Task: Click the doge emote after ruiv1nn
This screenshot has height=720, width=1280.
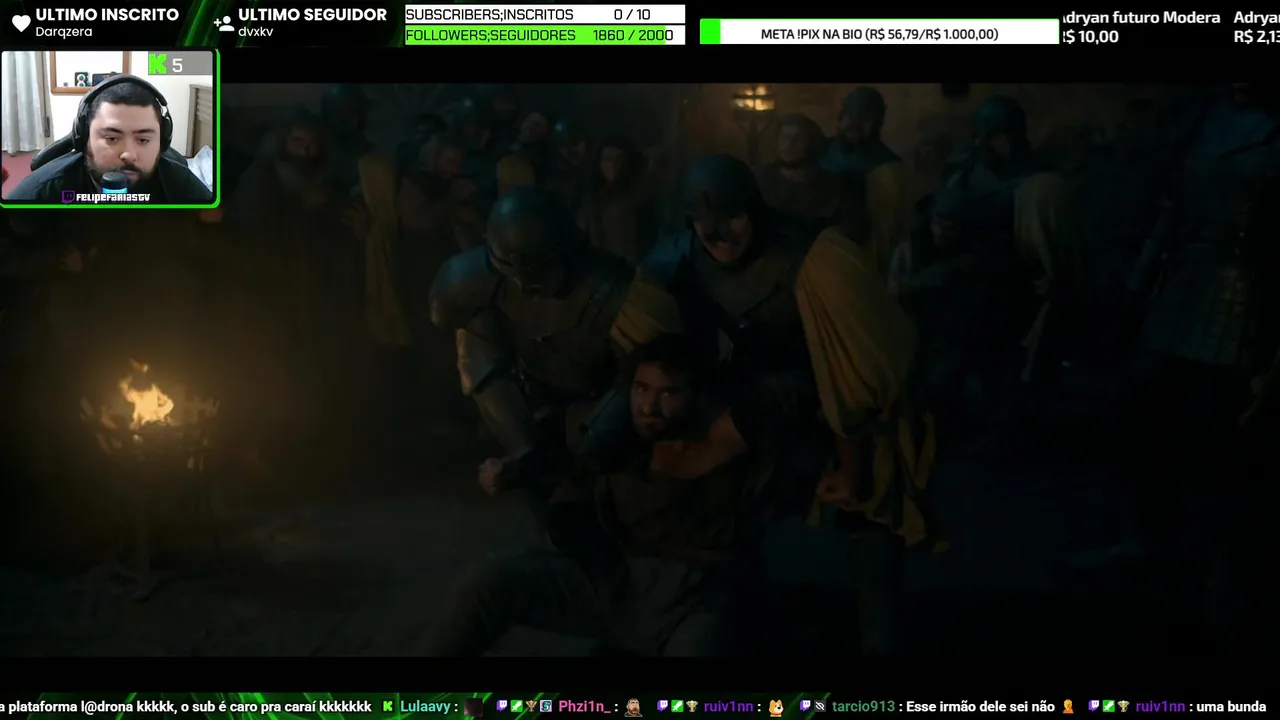Action: coord(776,707)
